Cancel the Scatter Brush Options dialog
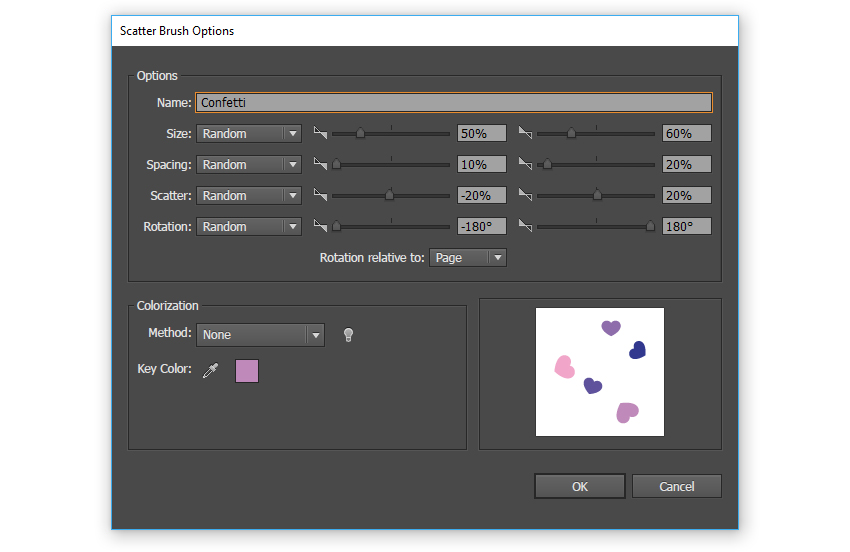Viewport: 850px width, 552px height. click(677, 486)
